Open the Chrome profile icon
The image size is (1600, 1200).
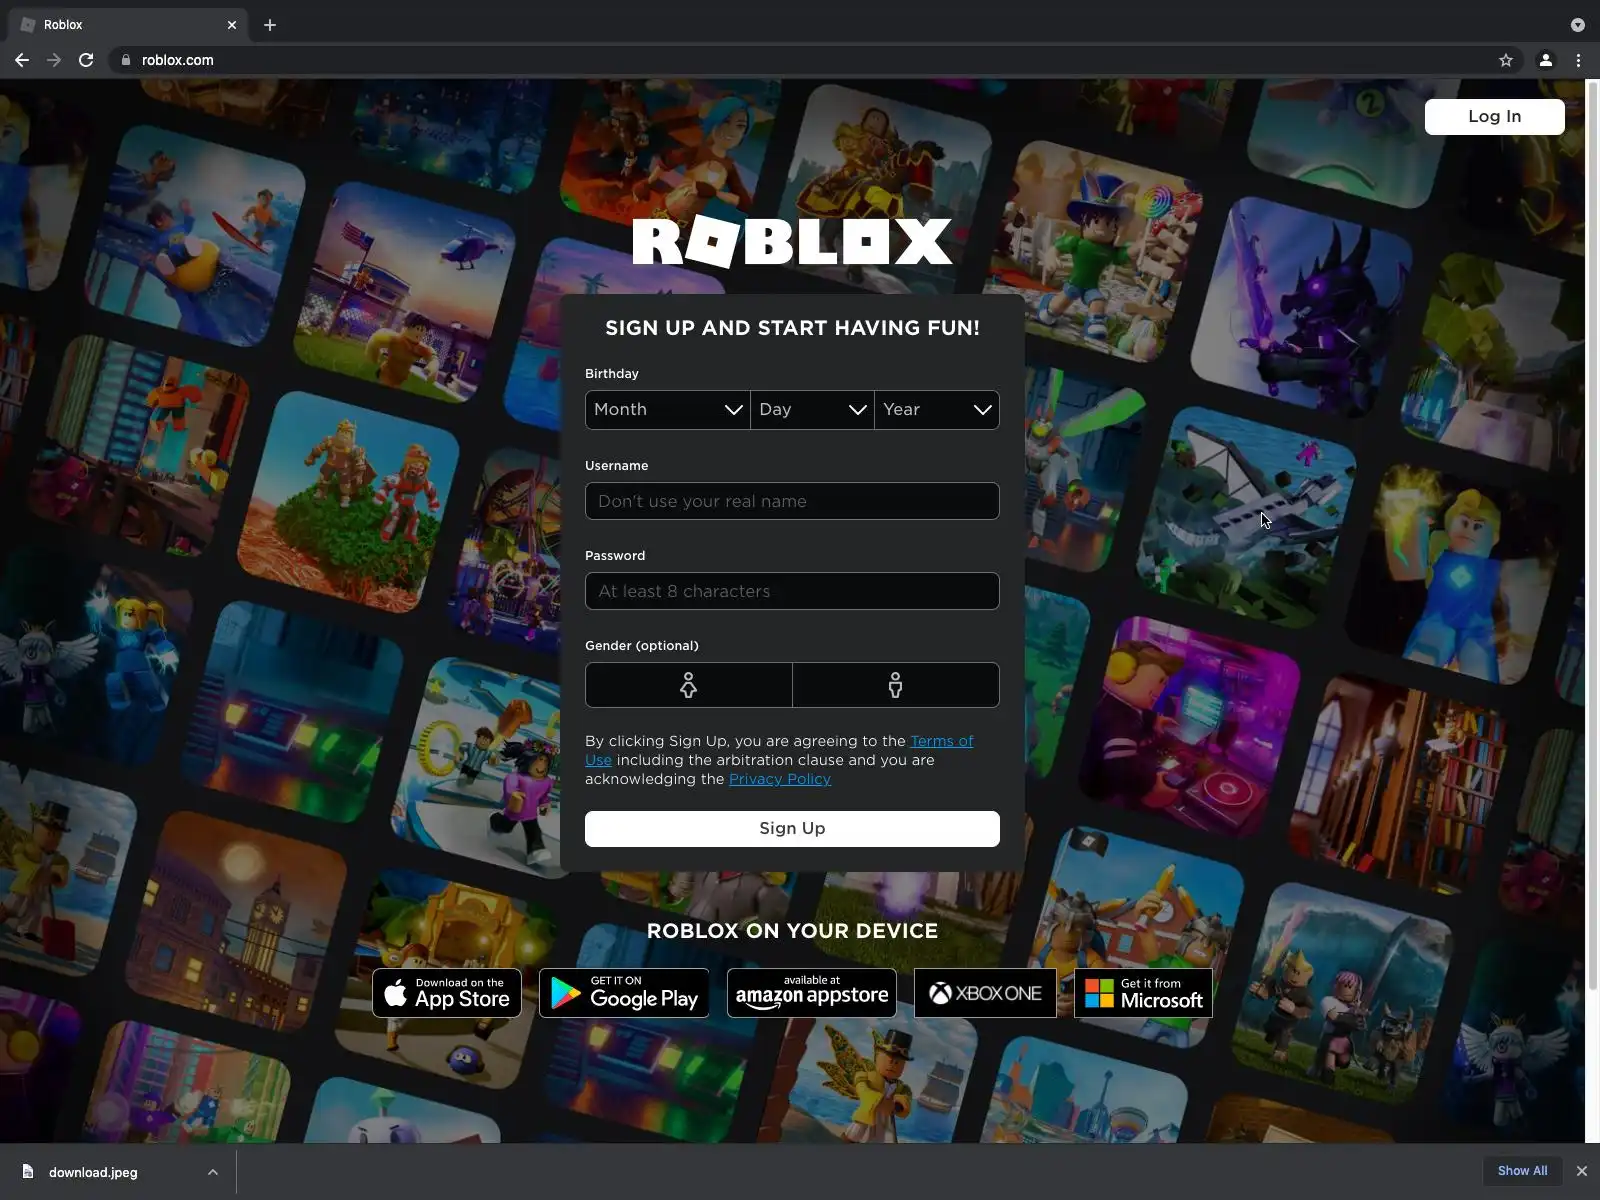(x=1545, y=60)
